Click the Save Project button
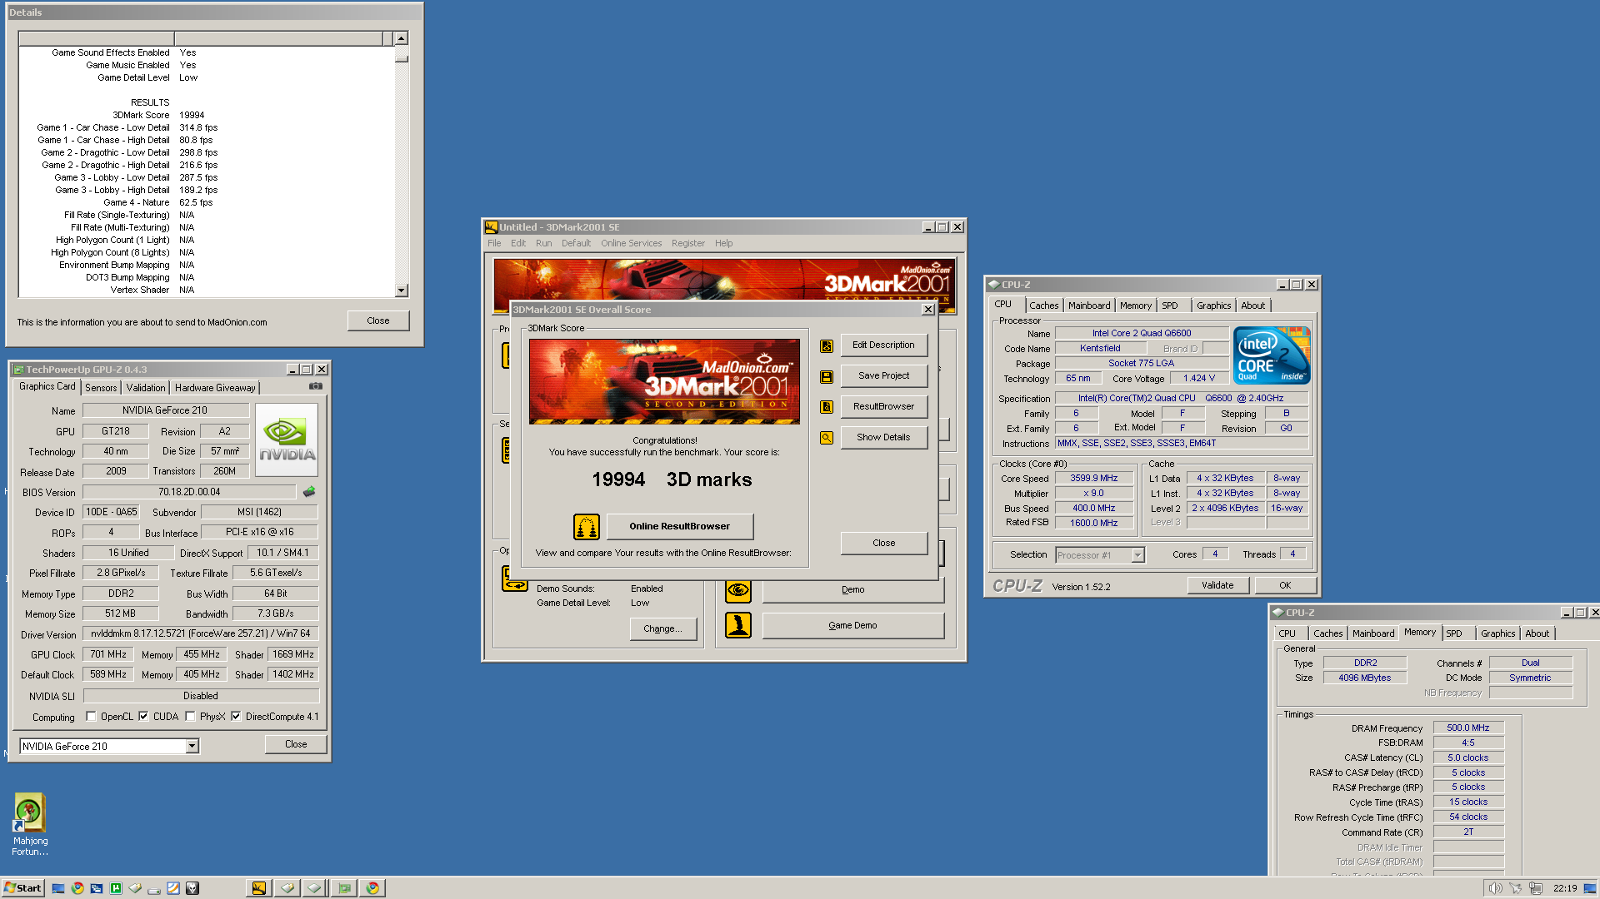Viewport: 1600px width, 899px height. (x=884, y=376)
